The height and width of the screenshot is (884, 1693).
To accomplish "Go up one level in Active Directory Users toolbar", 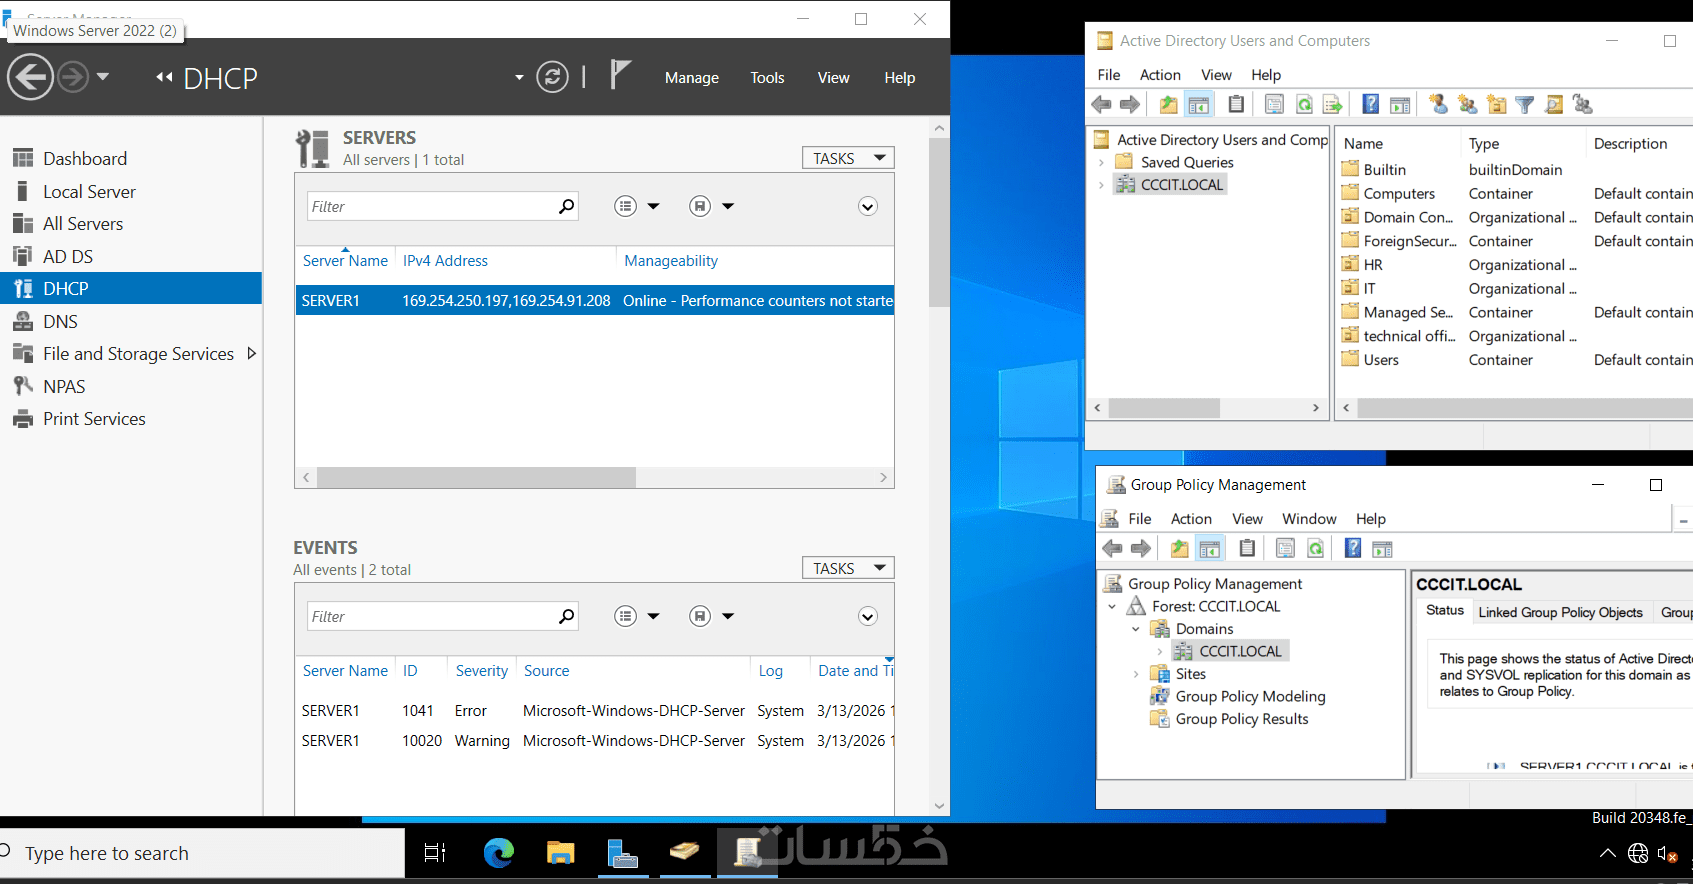I will pos(1168,104).
